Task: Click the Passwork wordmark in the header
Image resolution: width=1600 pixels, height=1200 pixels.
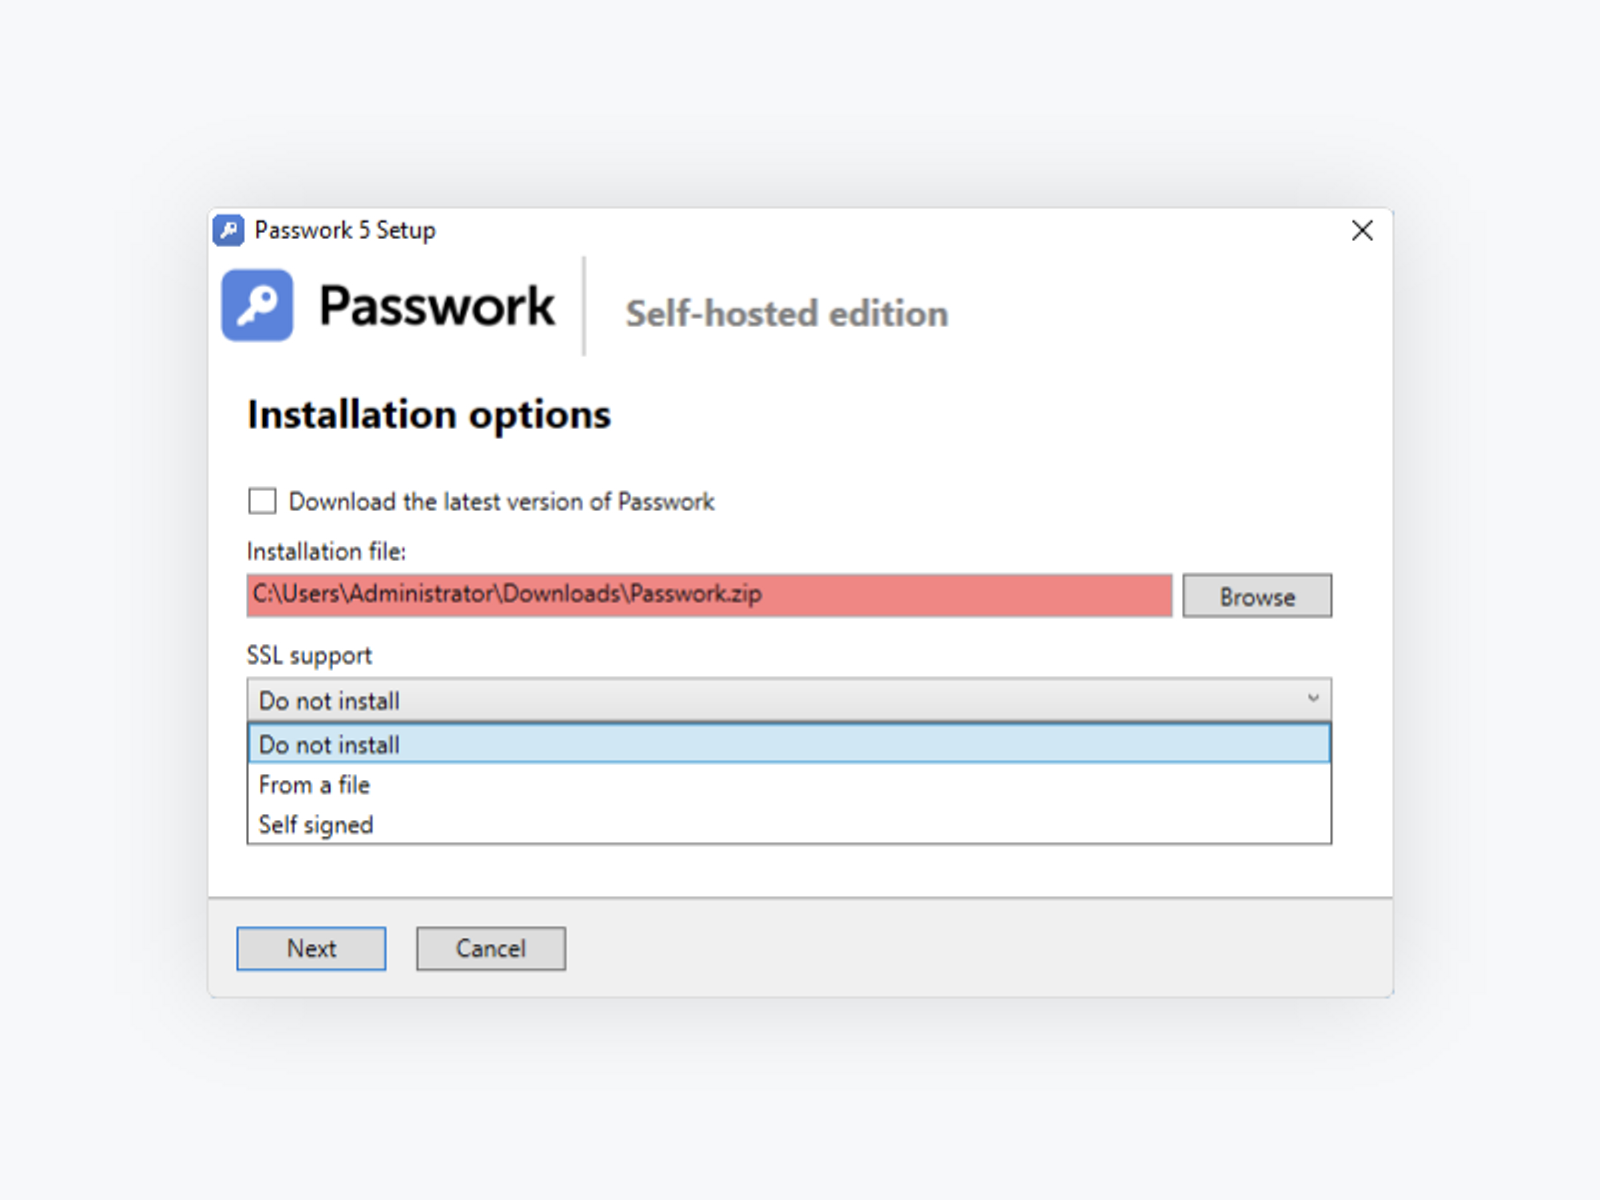Action: point(436,306)
